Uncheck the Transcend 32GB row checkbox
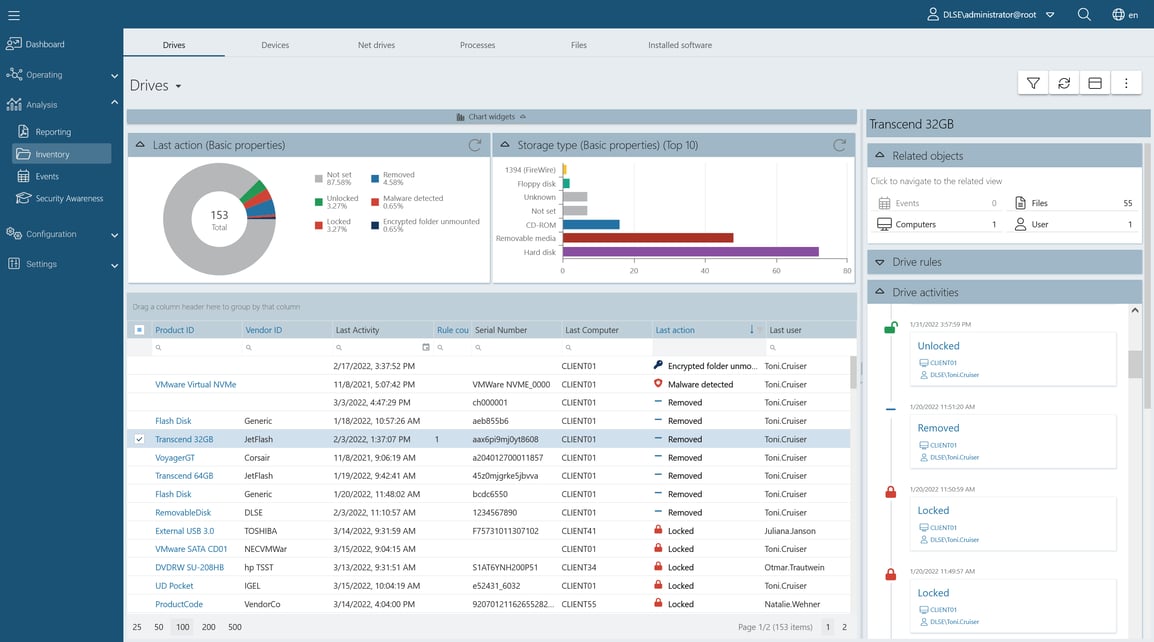The height and width of the screenshot is (642, 1154). click(x=139, y=439)
